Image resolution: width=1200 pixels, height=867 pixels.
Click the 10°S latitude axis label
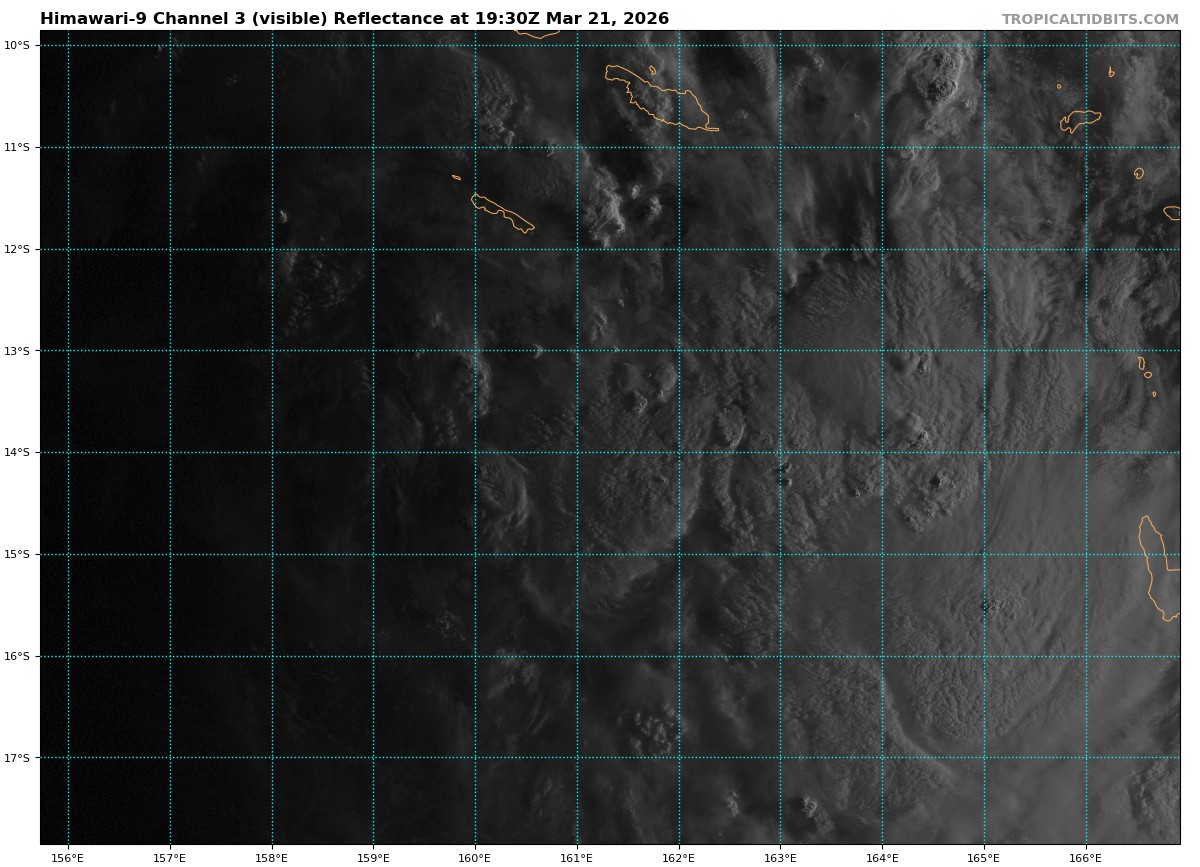[x=17, y=45]
